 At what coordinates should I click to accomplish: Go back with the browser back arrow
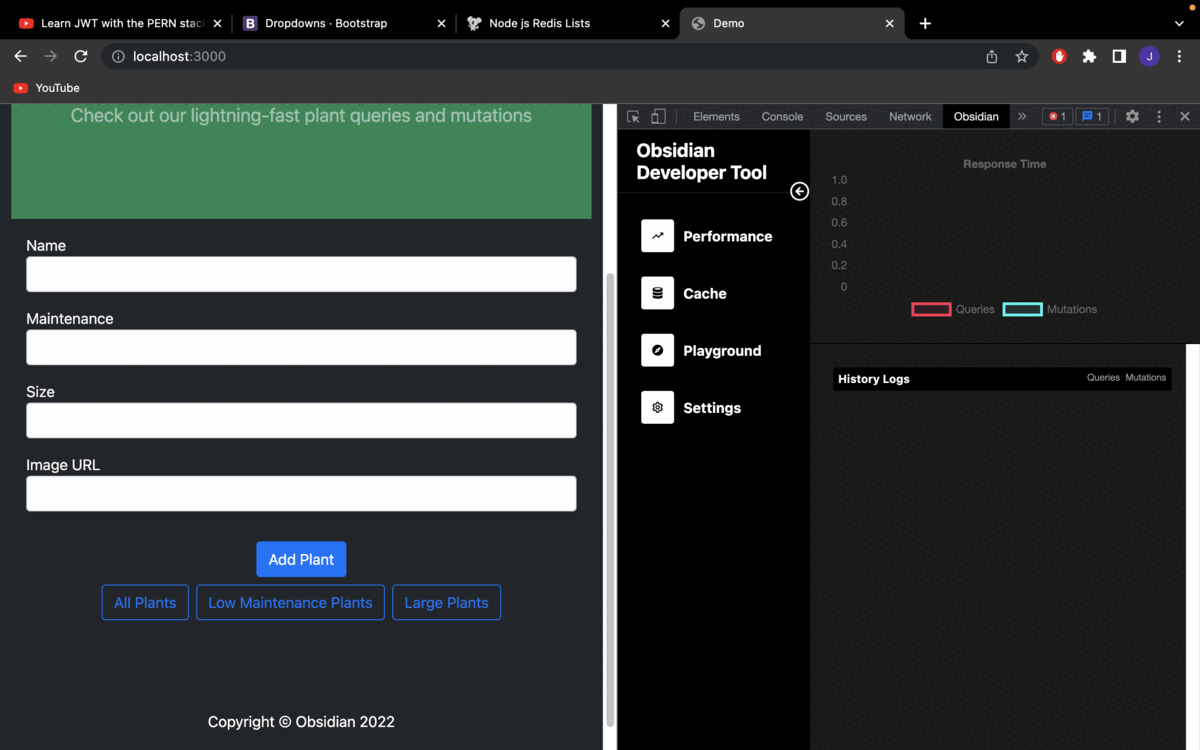(20, 56)
